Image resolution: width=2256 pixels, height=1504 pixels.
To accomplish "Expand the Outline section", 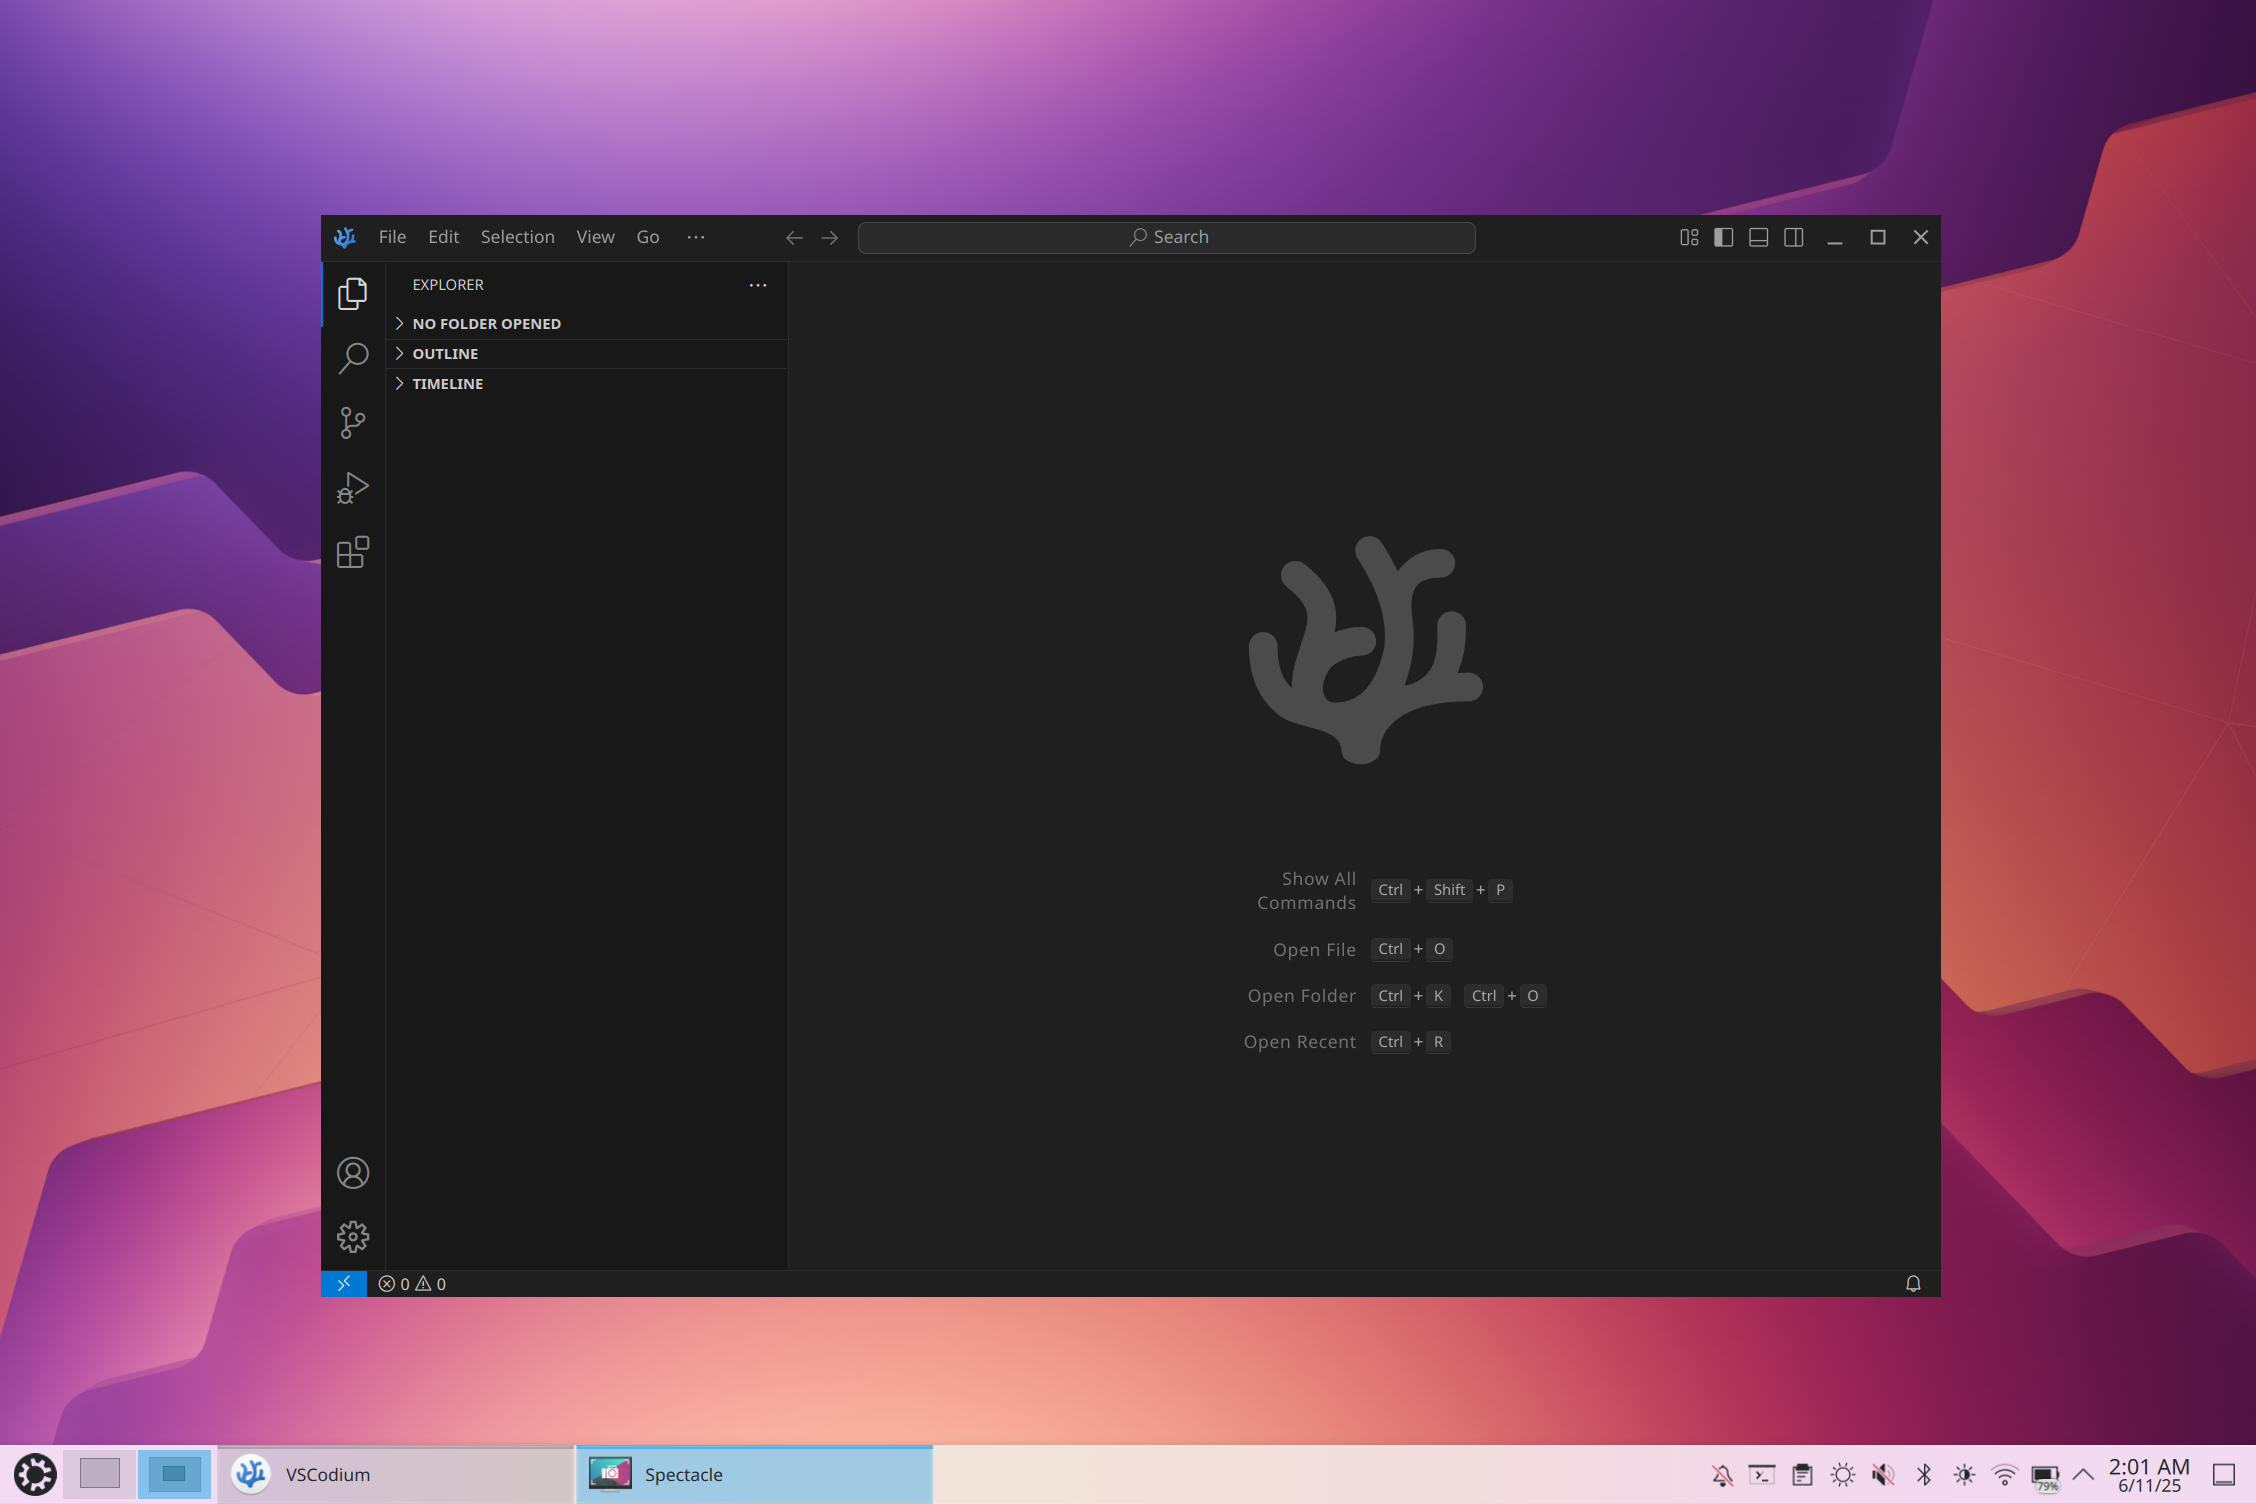I will pyautogui.click(x=445, y=353).
